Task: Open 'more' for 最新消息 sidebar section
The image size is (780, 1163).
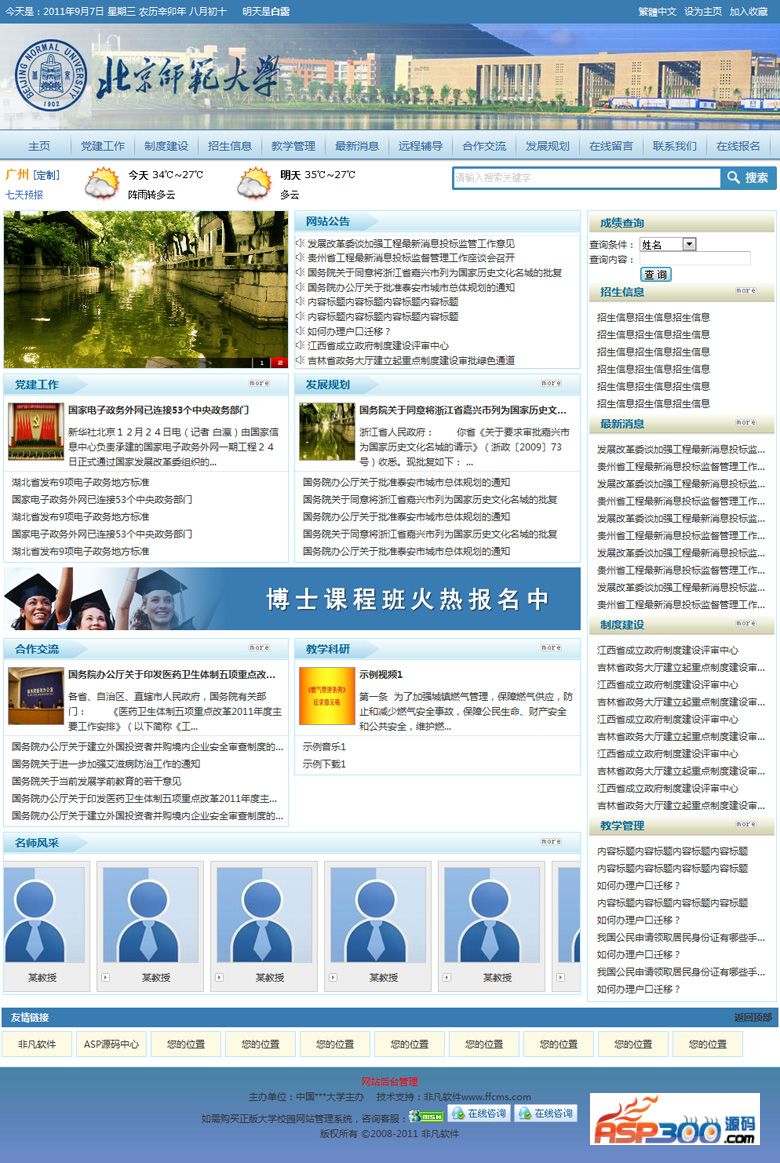Action: point(746,423)
